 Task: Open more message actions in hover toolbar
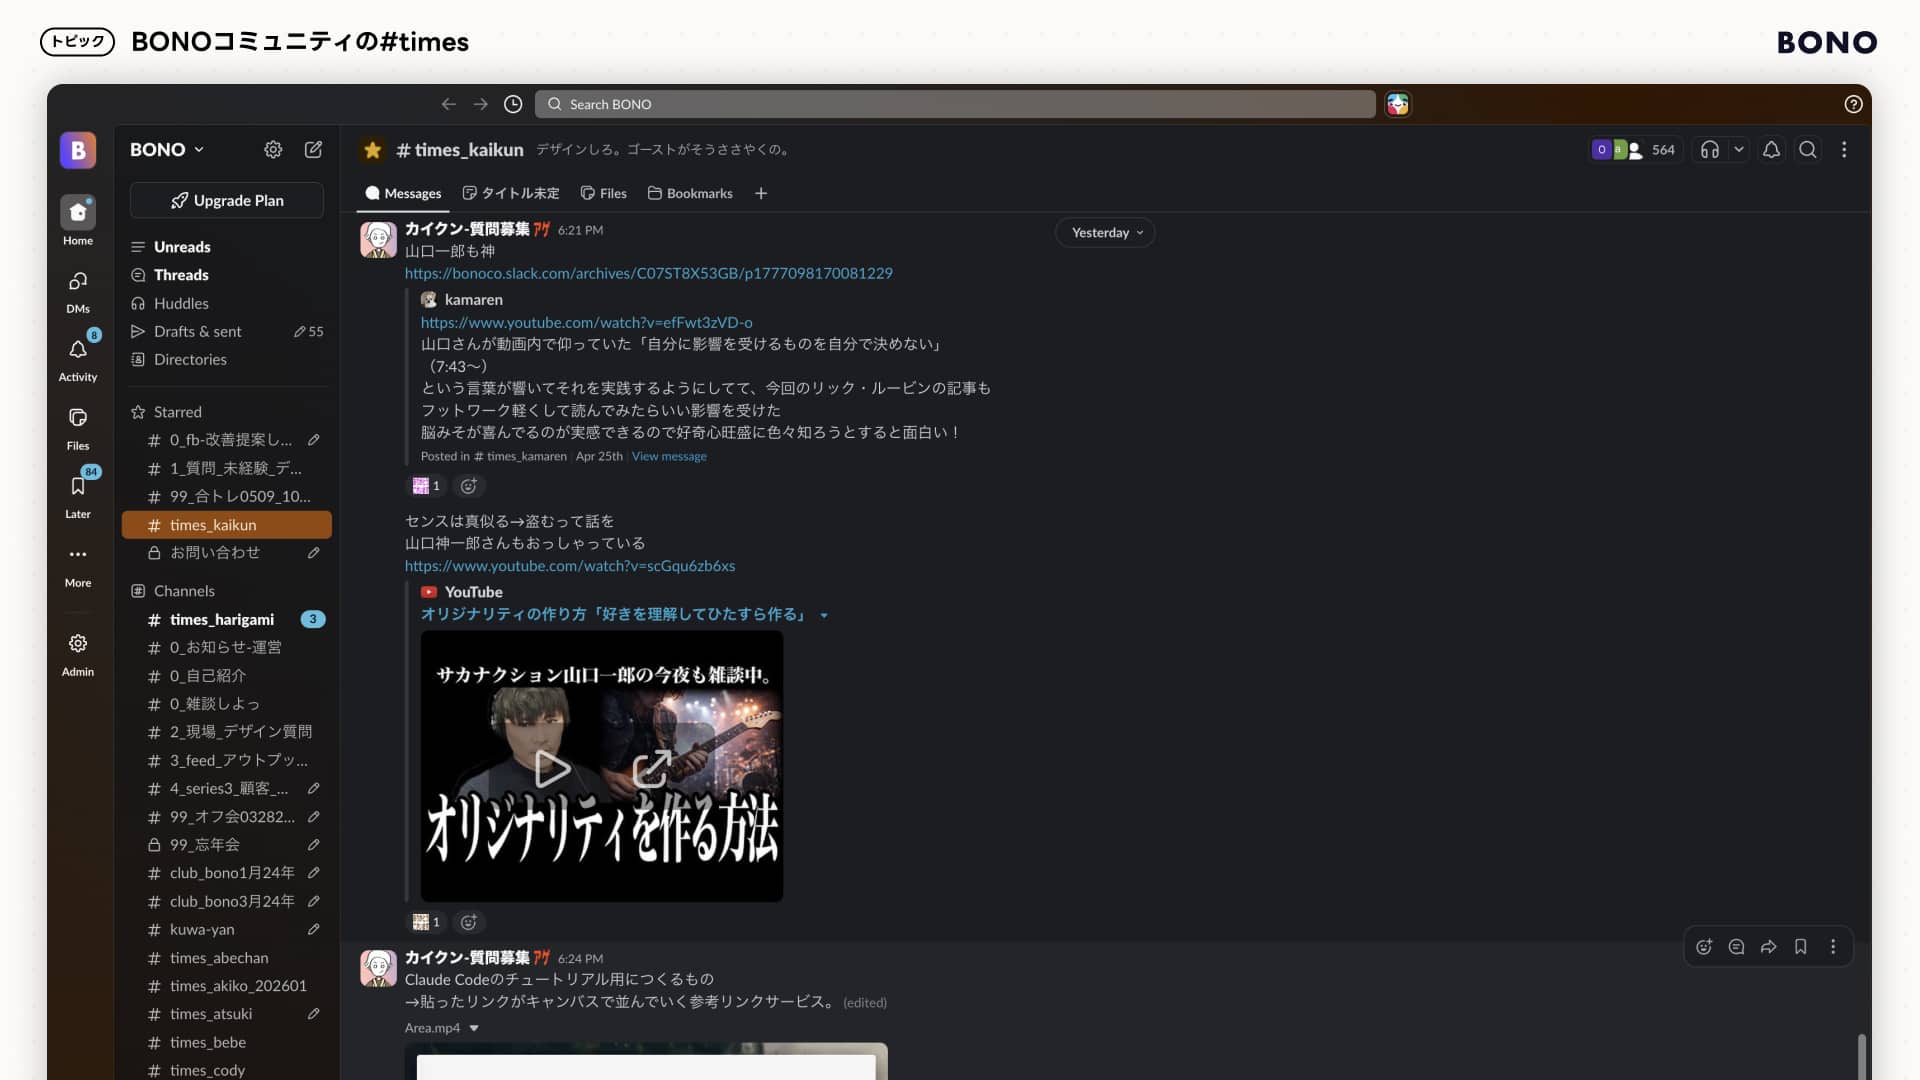[1832, 947]
